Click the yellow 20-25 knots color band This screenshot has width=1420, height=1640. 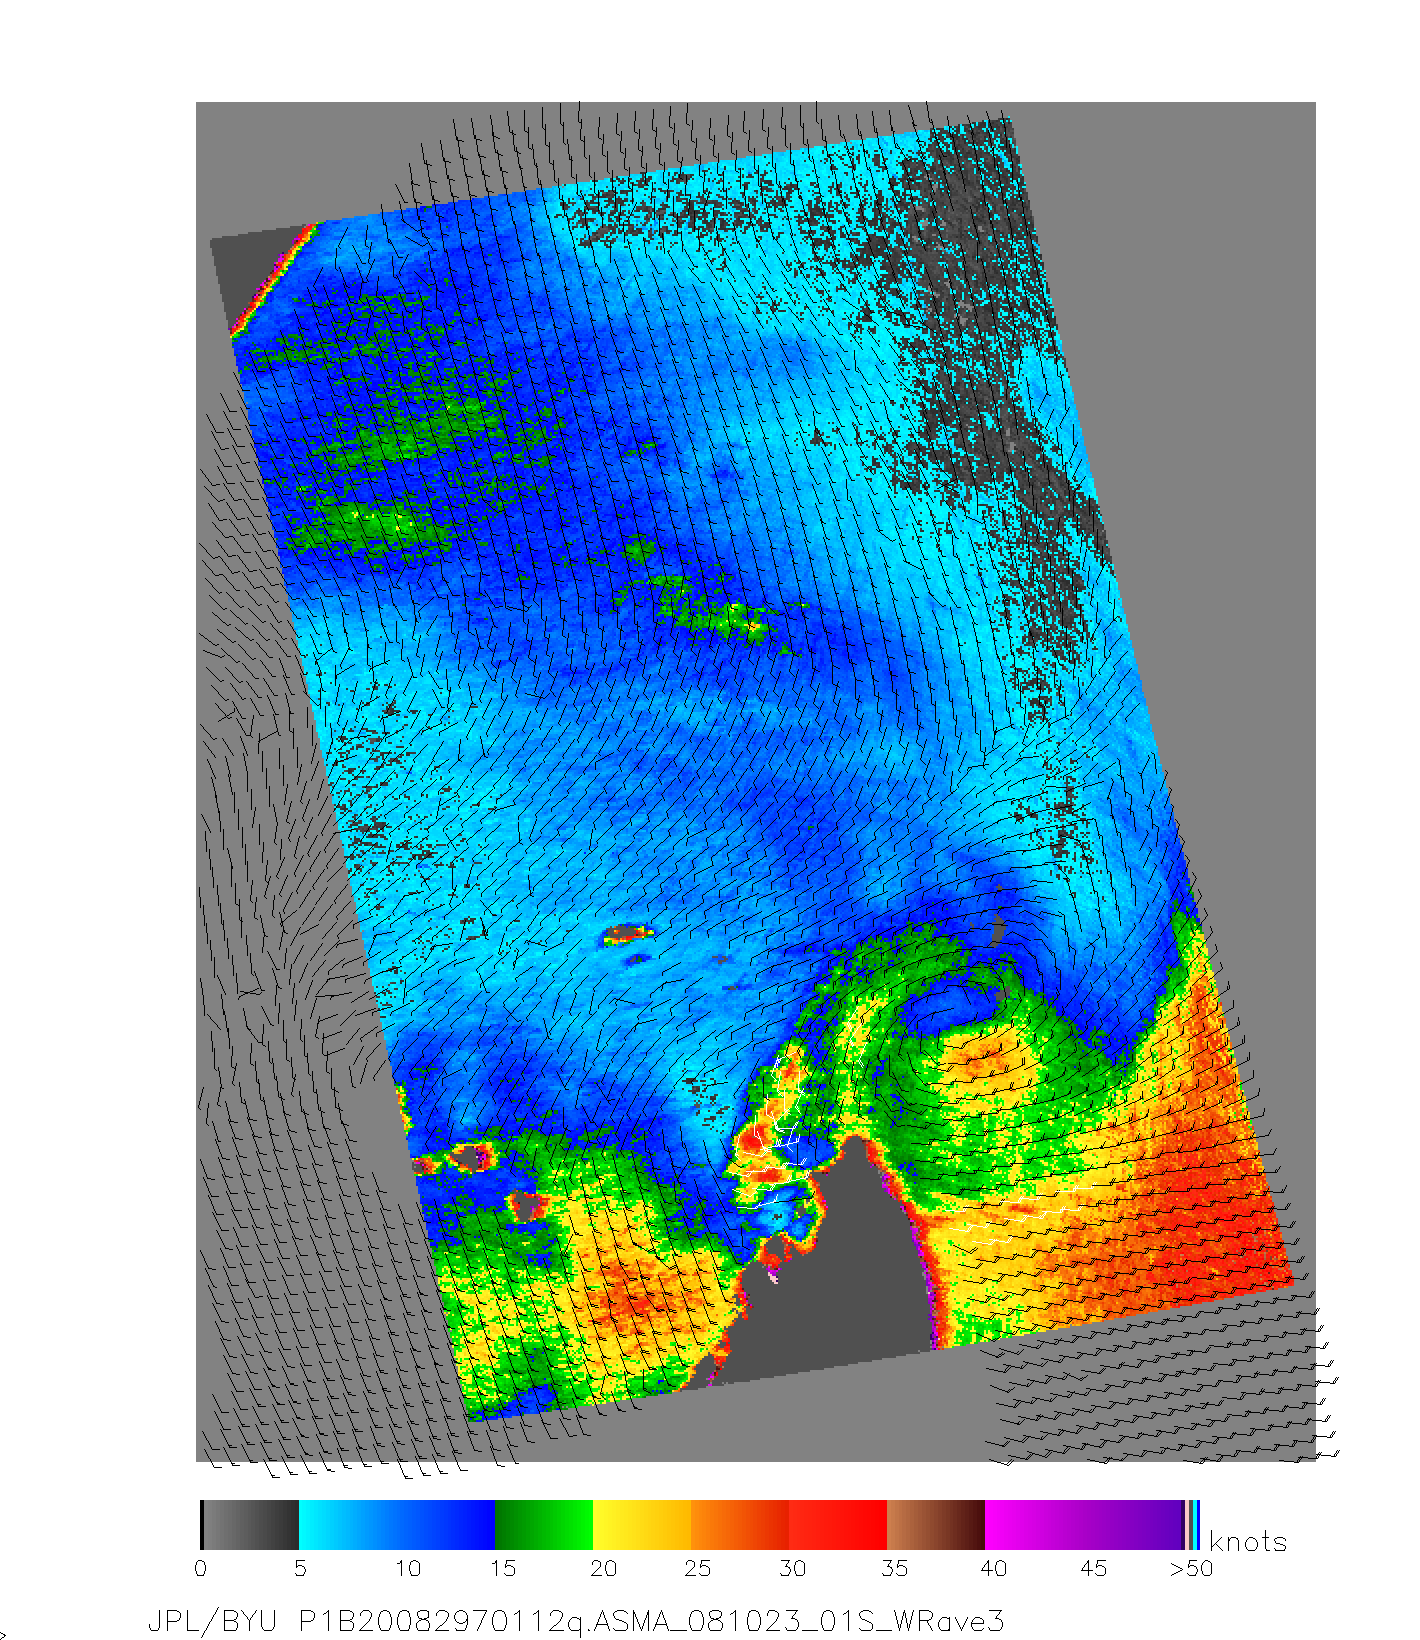click(x=643, y=1525)
